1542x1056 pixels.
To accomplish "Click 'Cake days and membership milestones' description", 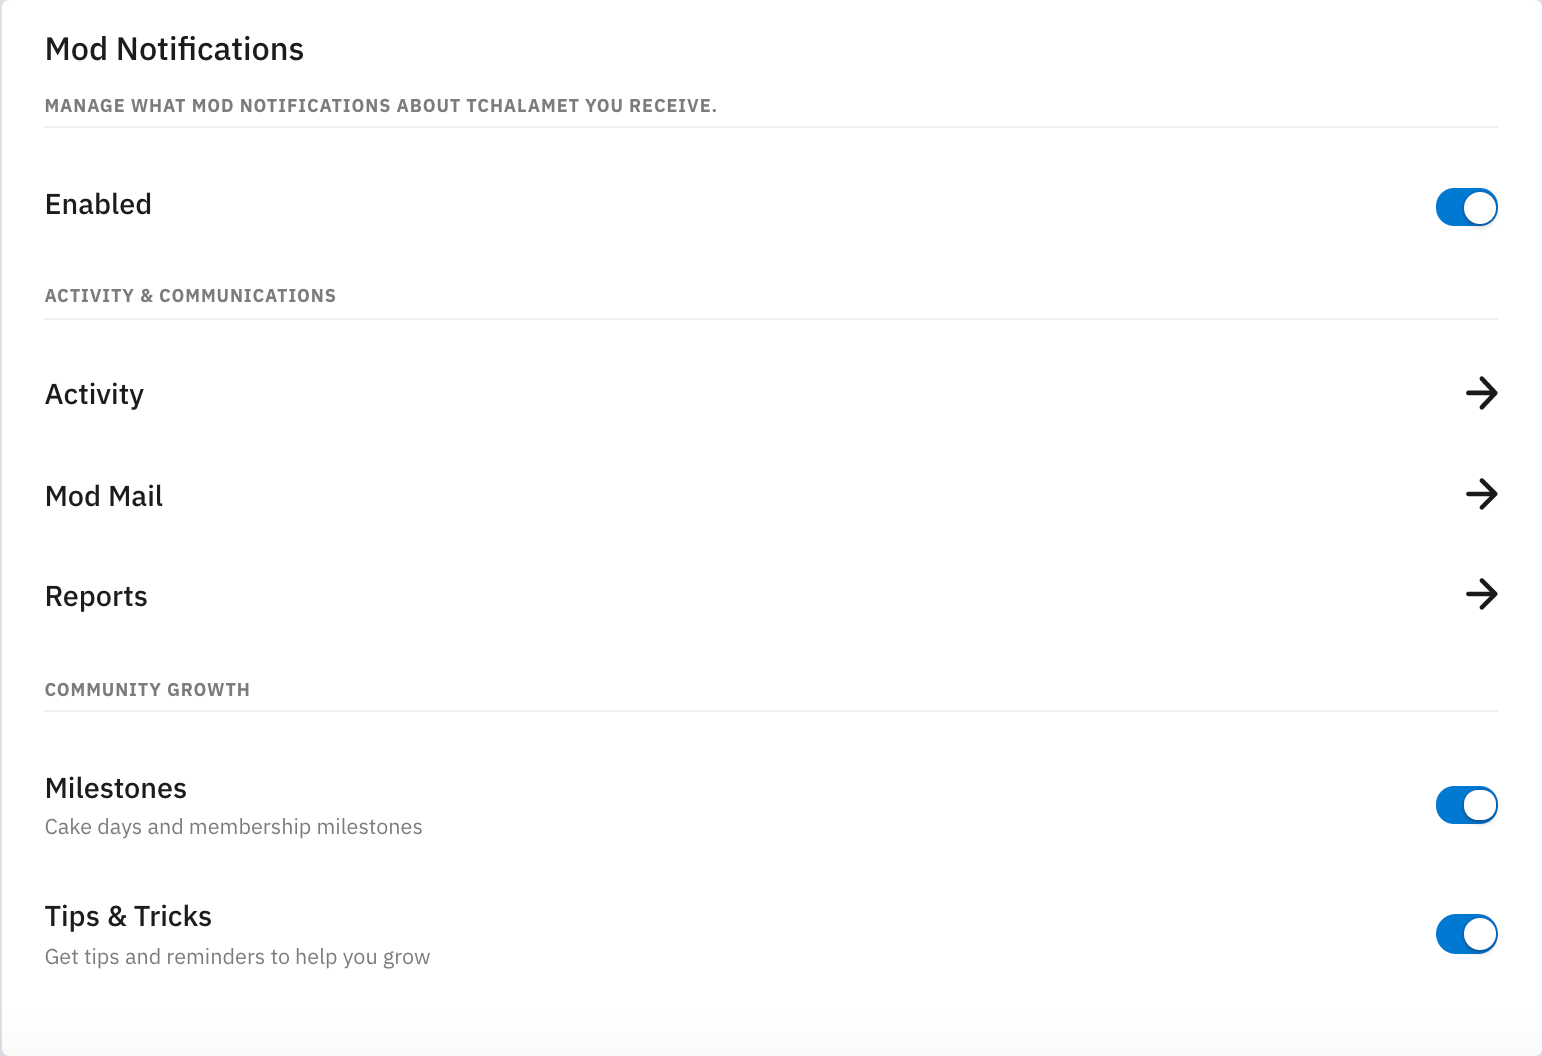I will coord(233,827).
